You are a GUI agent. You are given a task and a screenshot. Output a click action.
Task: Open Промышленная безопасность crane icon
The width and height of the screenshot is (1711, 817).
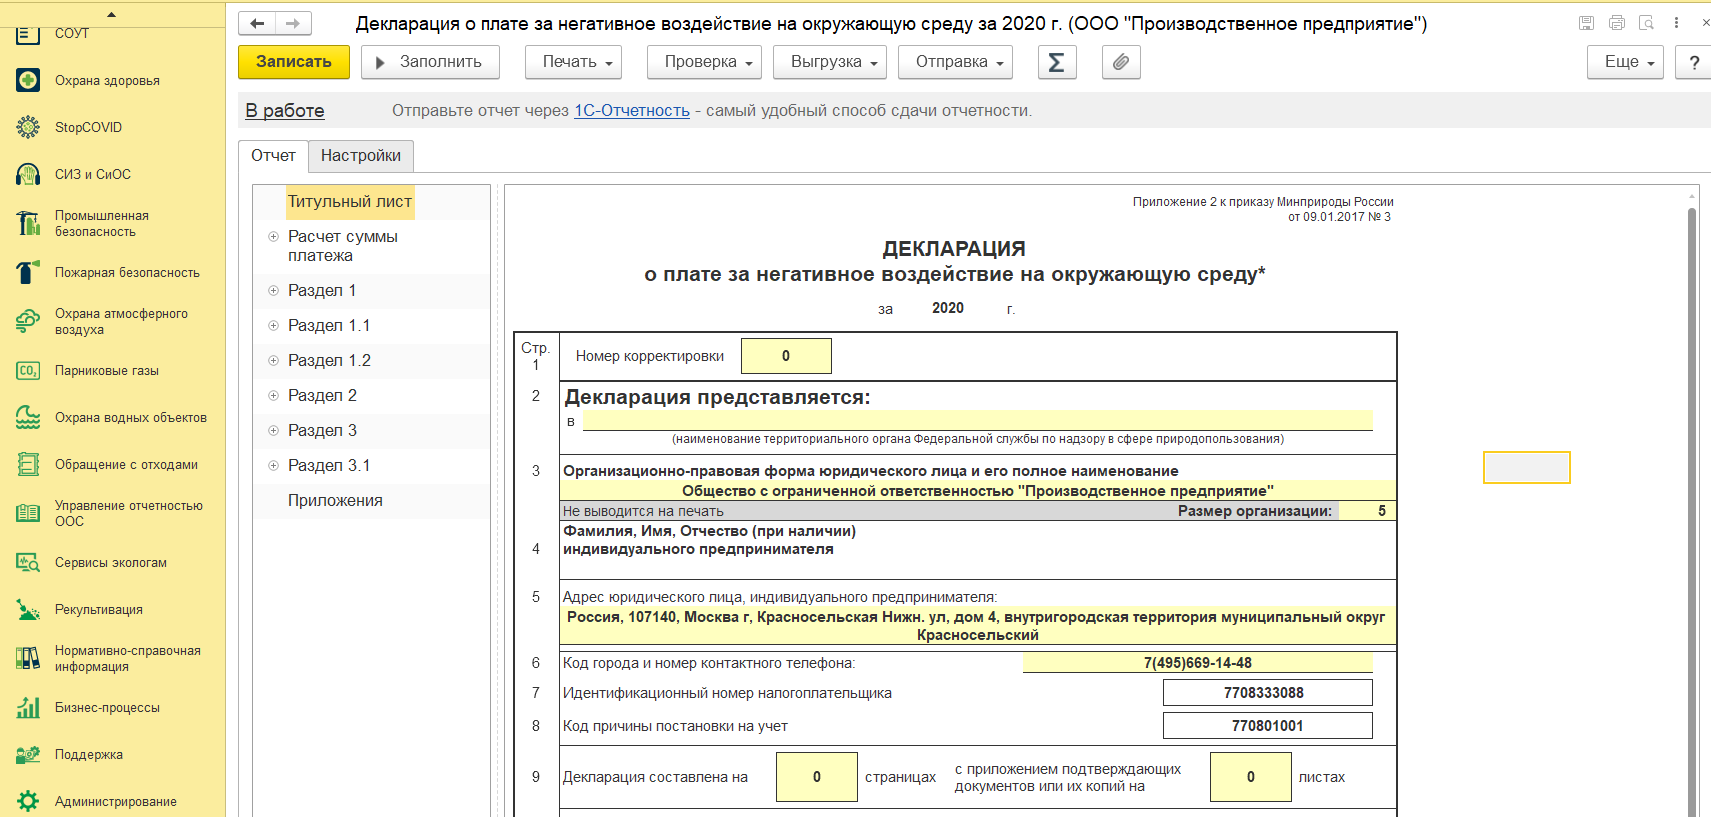click(28, 223)
